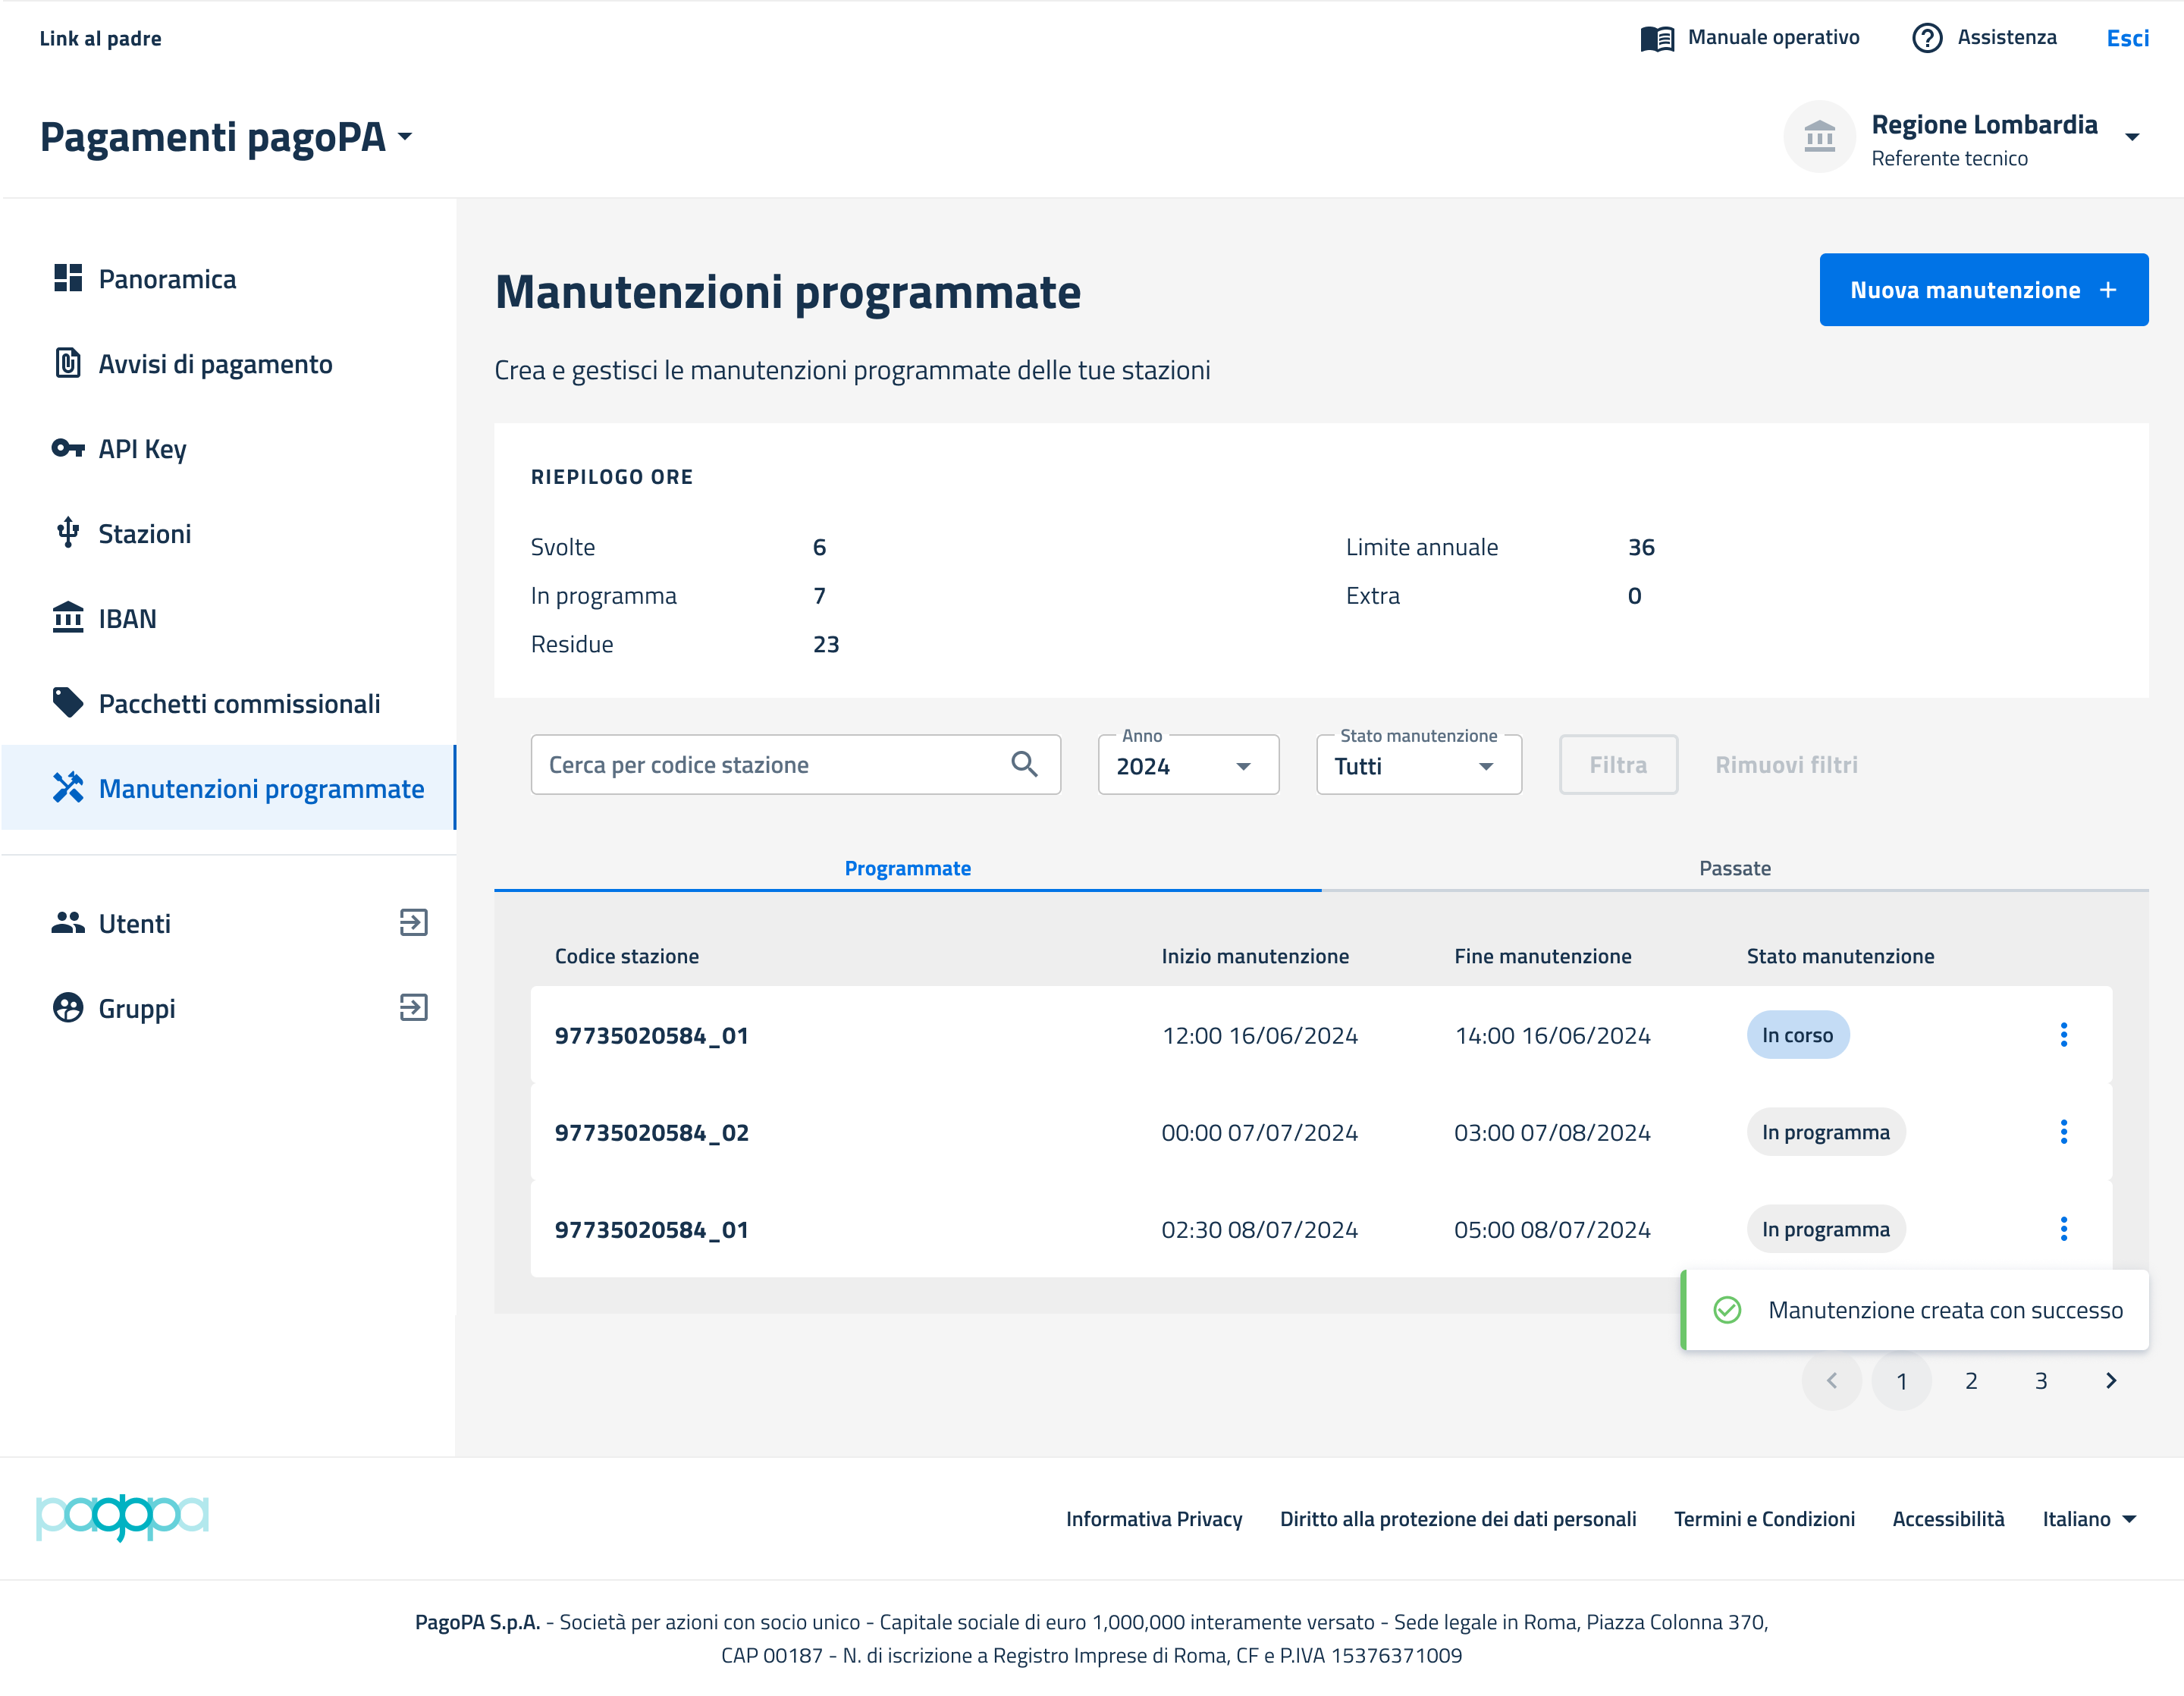
Task: Open actions menu for station 97735020584_02
Action: coord(2063,1132)
